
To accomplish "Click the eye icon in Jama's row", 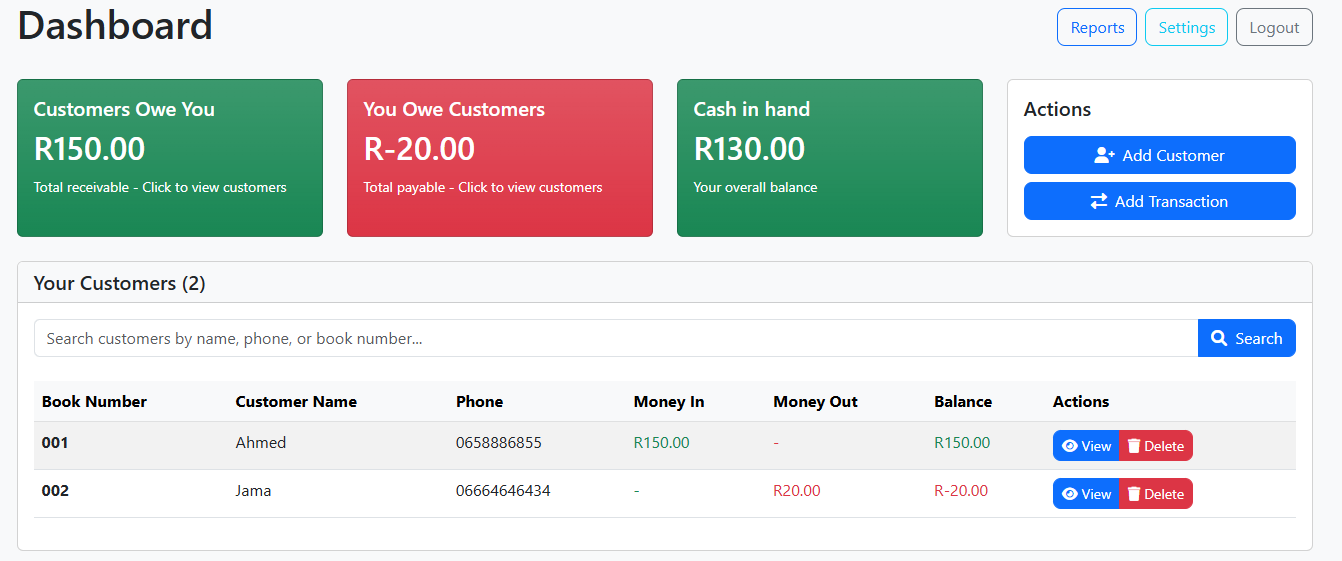I will tap(1070, 494).
